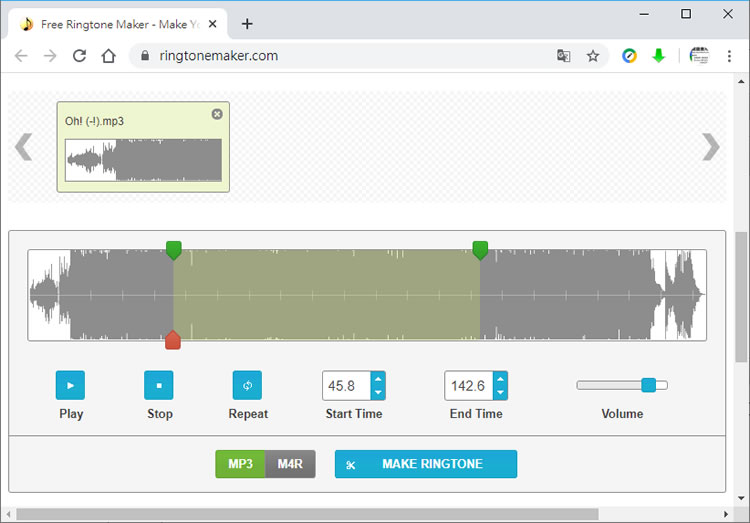The width and height of the screenshot is (750, 523).
Task: Click the Play button icon
Action: coord(70,385)
